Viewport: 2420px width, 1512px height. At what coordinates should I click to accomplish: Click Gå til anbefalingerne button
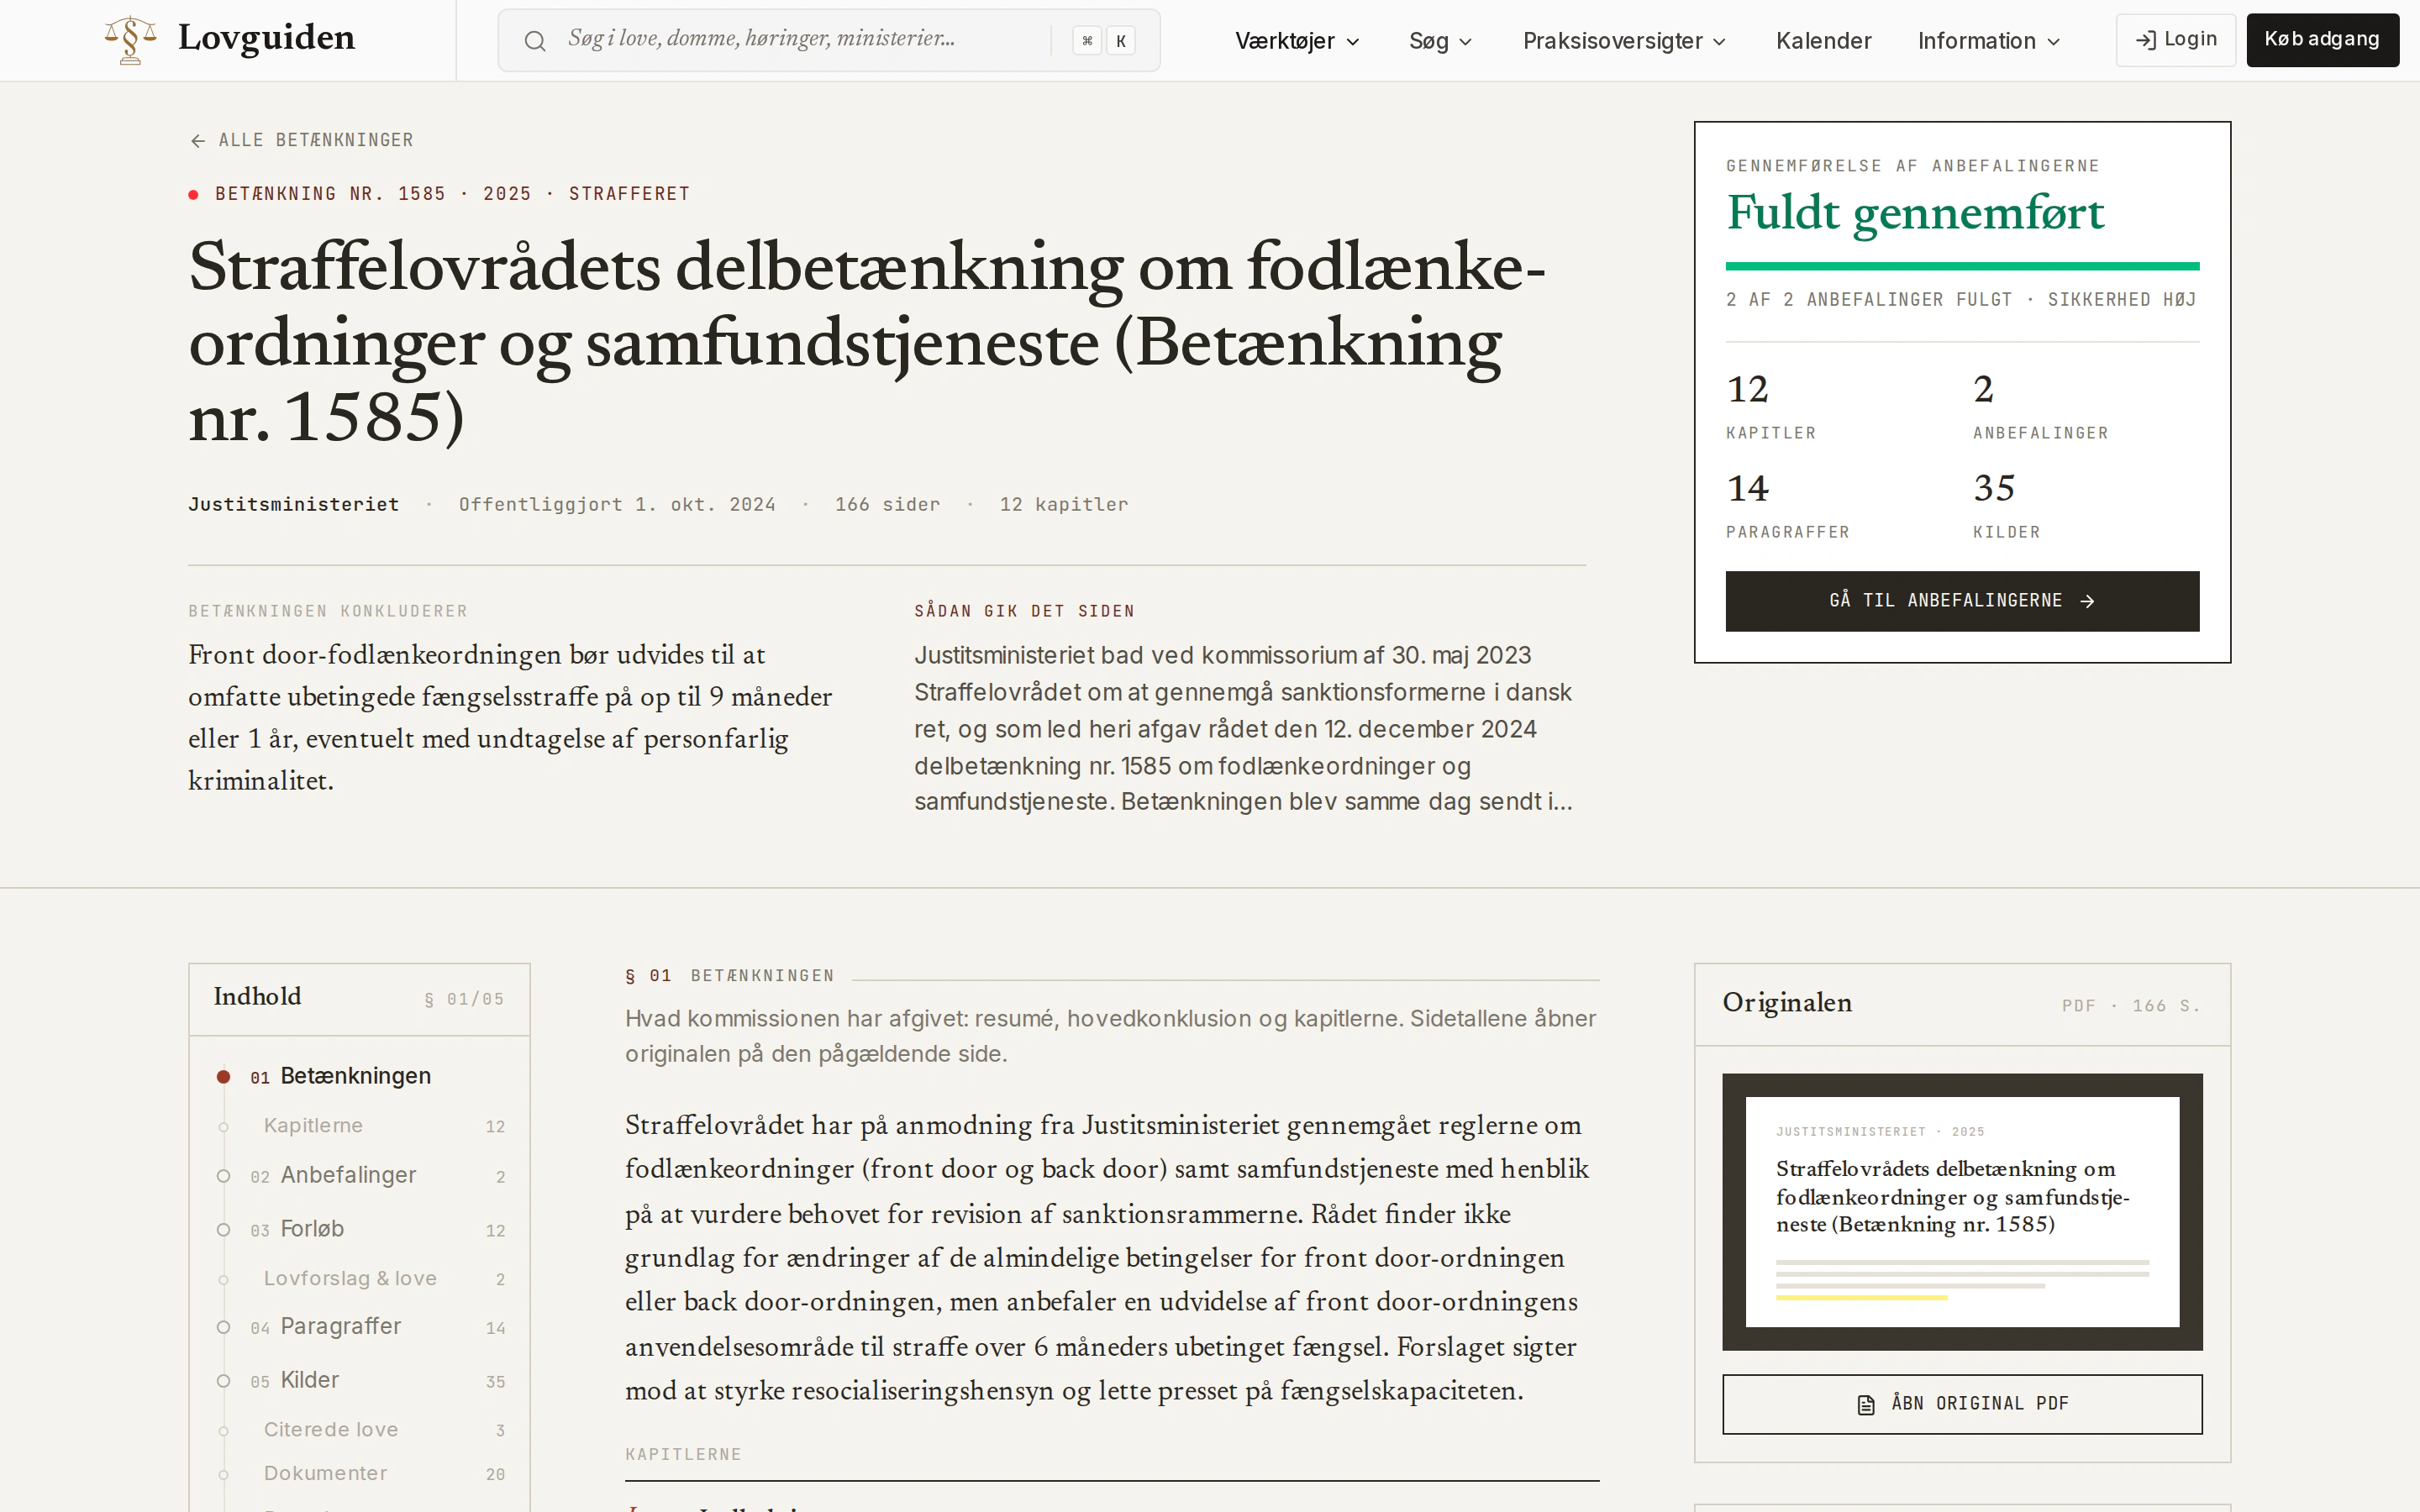(1962, 601)
